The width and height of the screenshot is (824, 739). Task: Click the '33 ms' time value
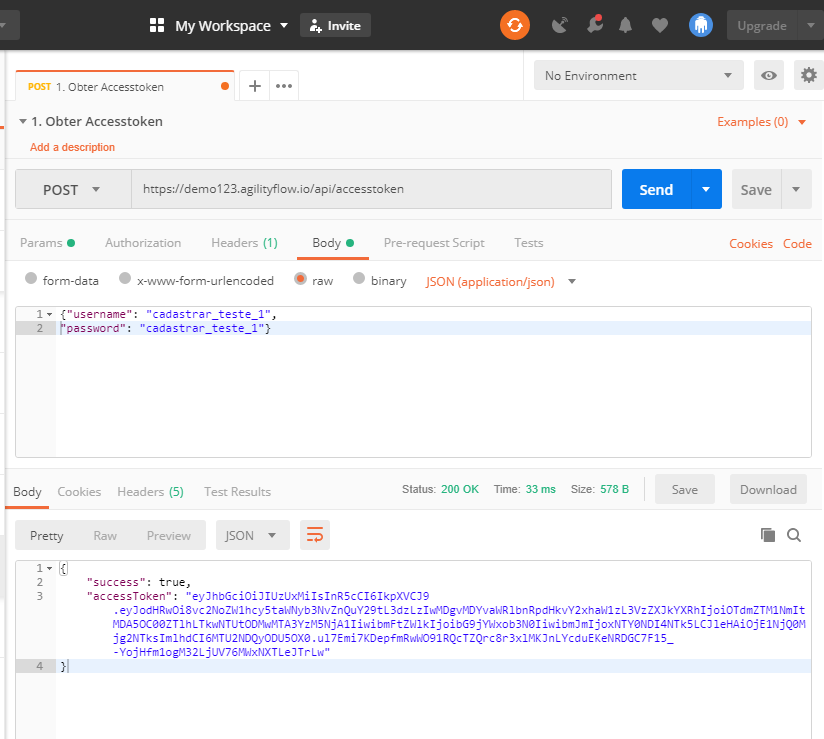(x=541, y=489)
